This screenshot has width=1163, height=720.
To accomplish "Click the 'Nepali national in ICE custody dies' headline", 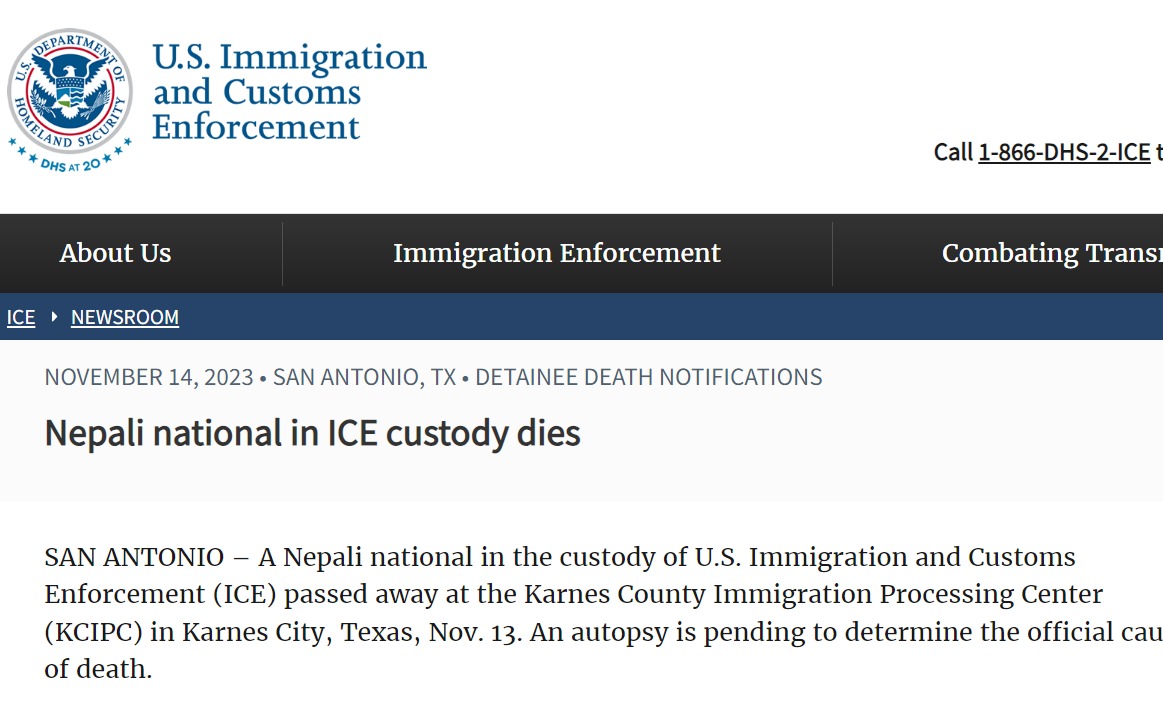I will [x=312, y=433].
